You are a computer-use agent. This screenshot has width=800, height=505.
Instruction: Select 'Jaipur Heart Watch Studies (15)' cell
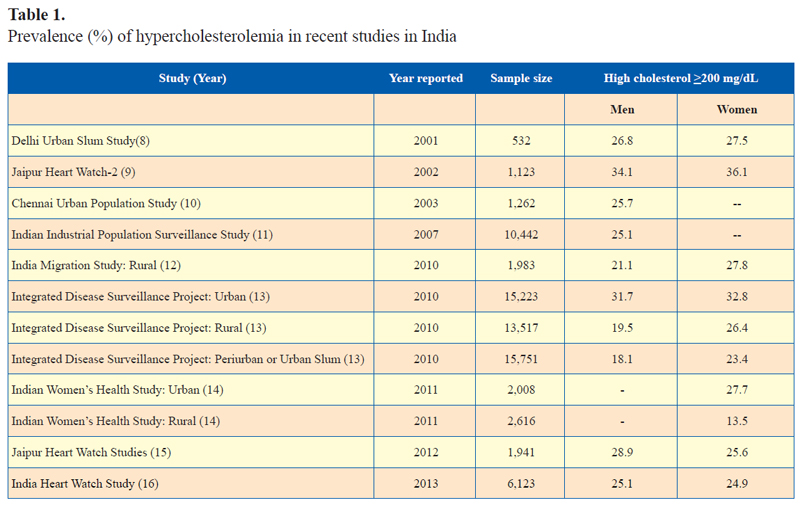coord(91,452)
